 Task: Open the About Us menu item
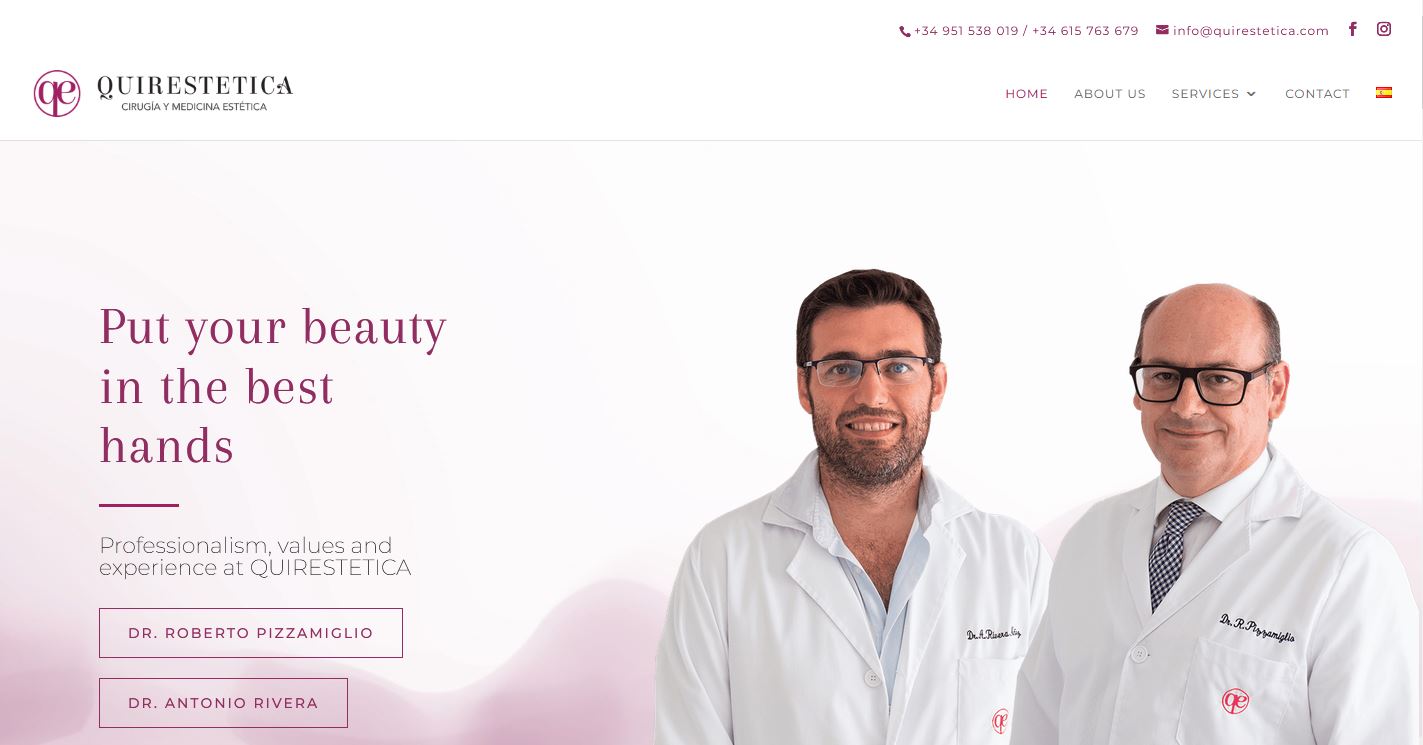tap(1110, 94)
